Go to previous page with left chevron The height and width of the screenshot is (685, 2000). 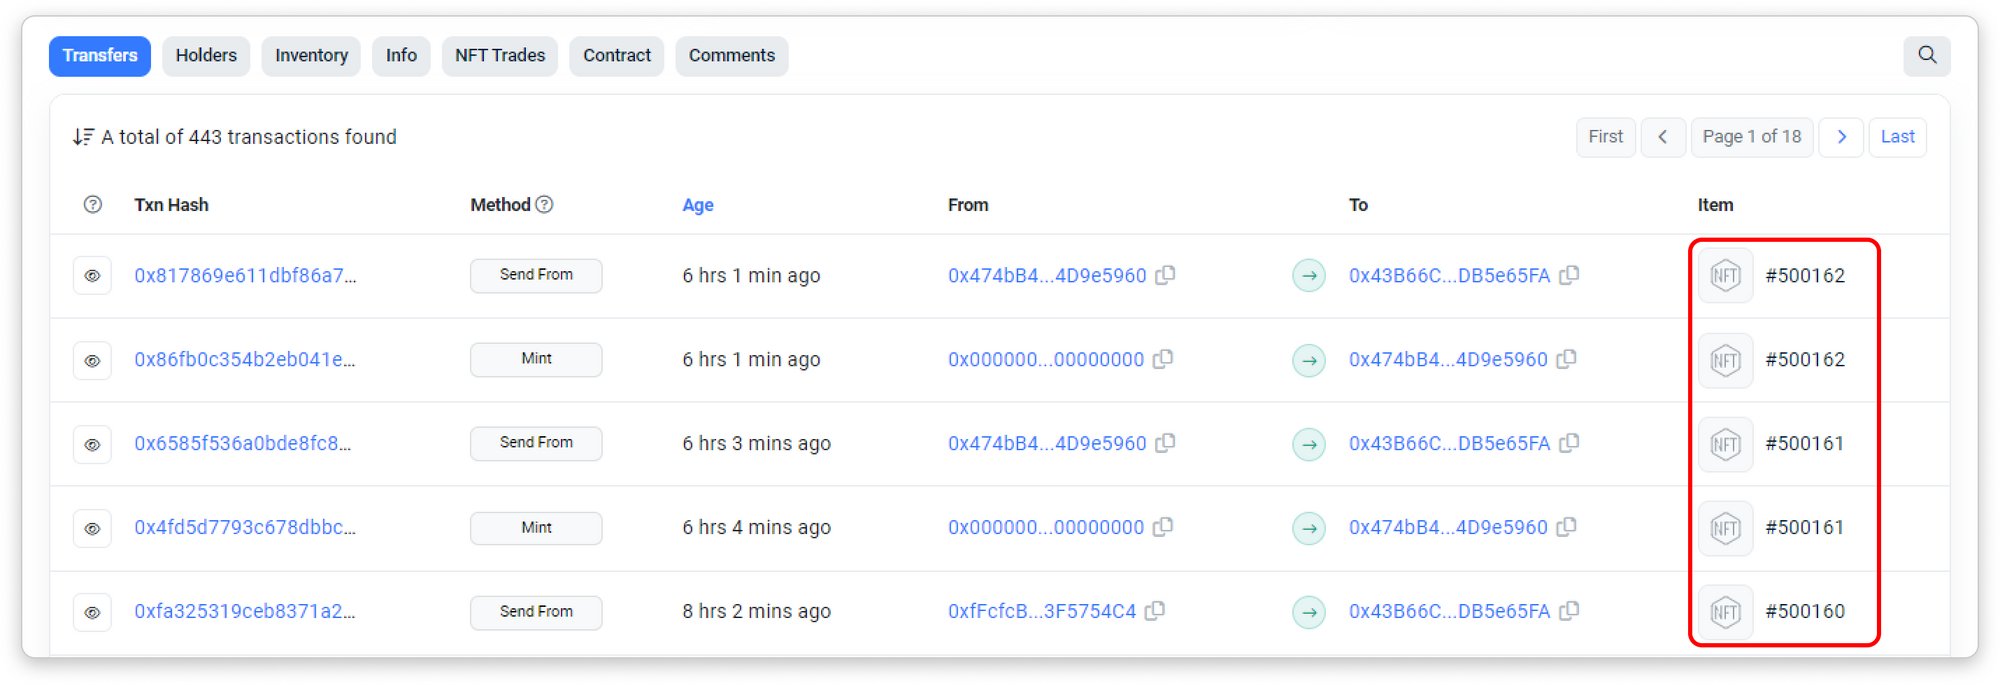click(x=1662, y=137)
